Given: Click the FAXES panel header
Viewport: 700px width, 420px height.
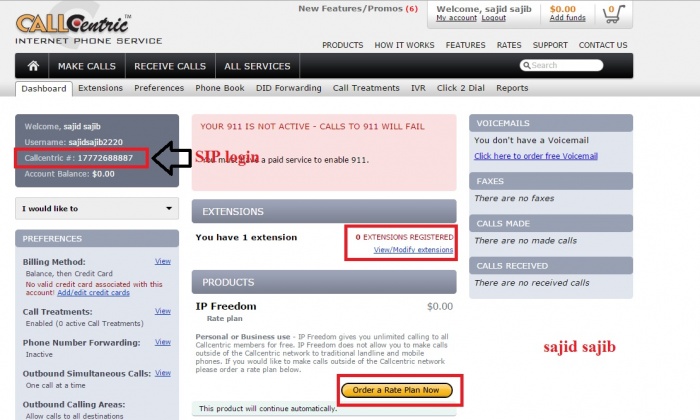Looking at the screenshot, I should (551, 181).
